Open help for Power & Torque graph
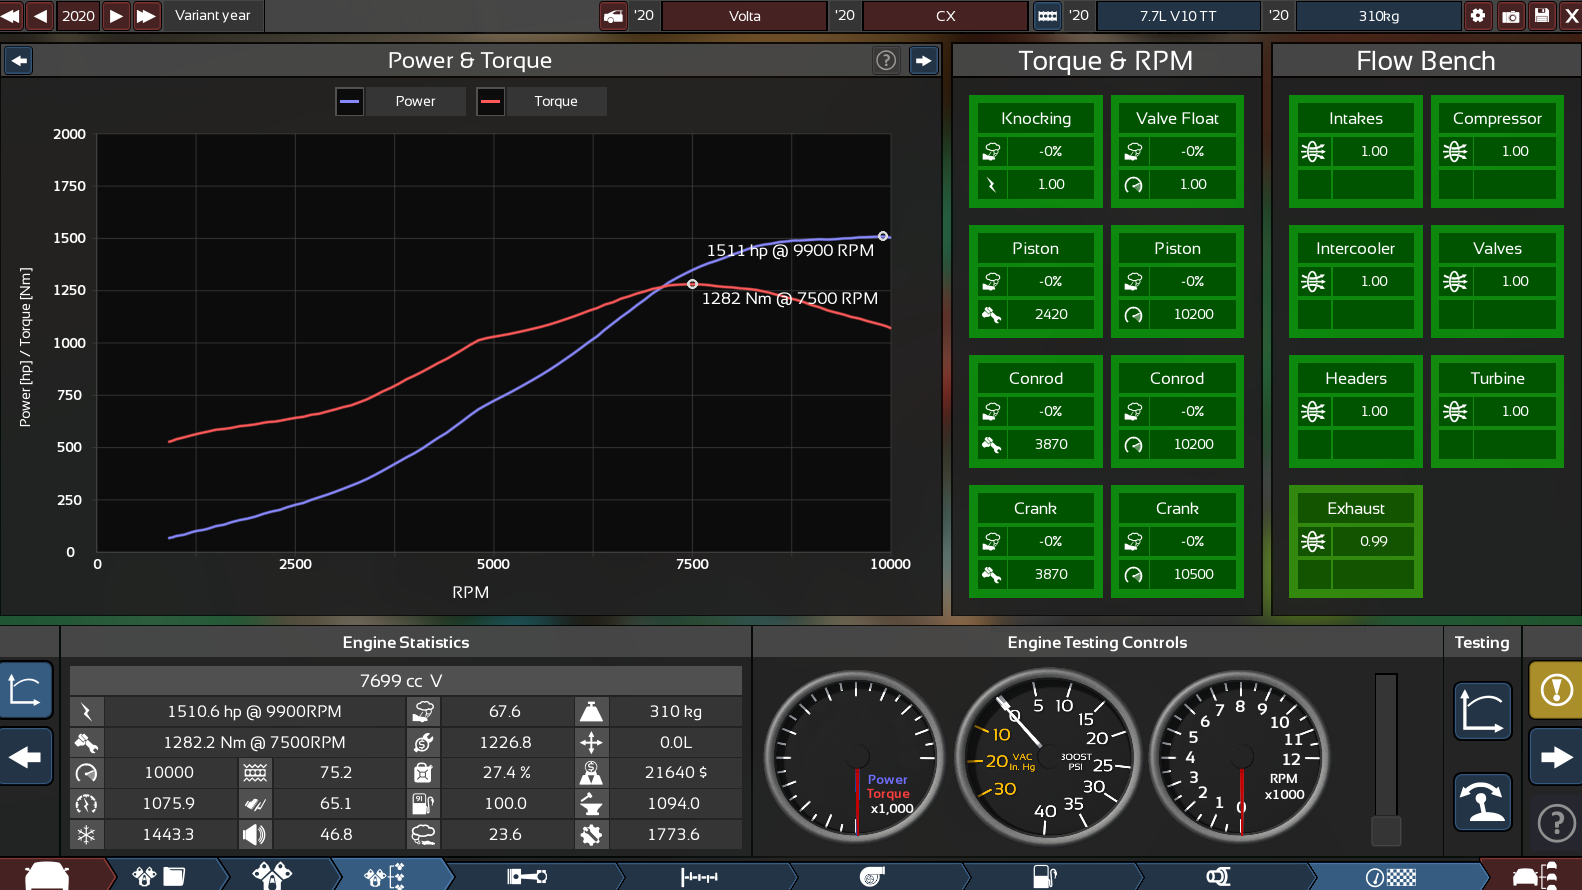This screenshot has width=1582, height=890. point(886,61)
